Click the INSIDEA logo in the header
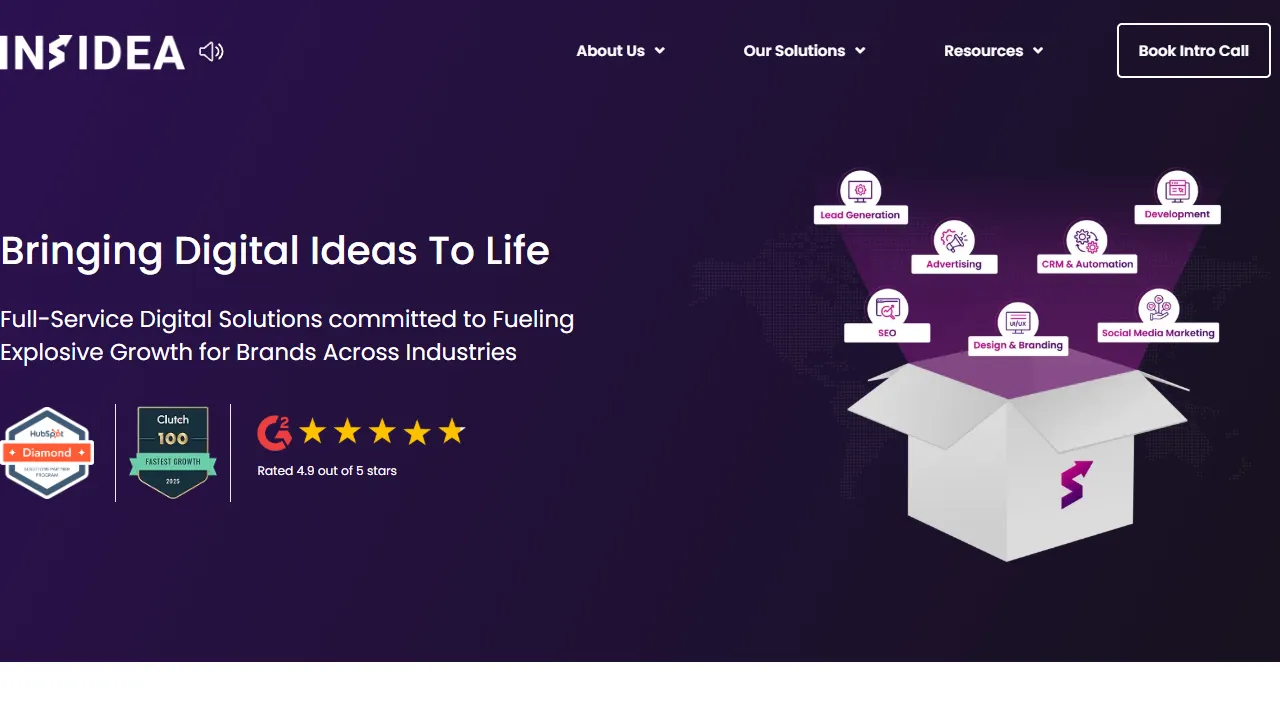Image resolution: width=1280 pixels, height=720 pixels. (x=93, y=50)
